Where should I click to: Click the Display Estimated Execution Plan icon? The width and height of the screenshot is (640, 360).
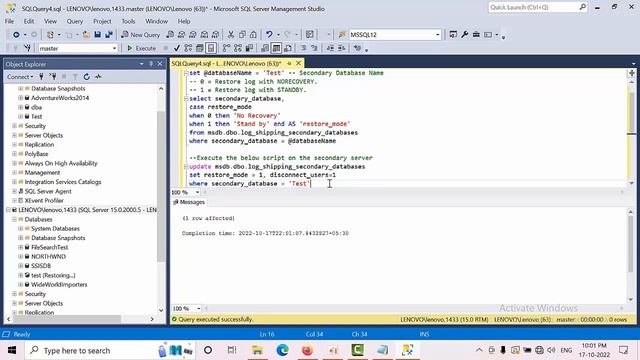pyautogui.click(x=188, y=48)
